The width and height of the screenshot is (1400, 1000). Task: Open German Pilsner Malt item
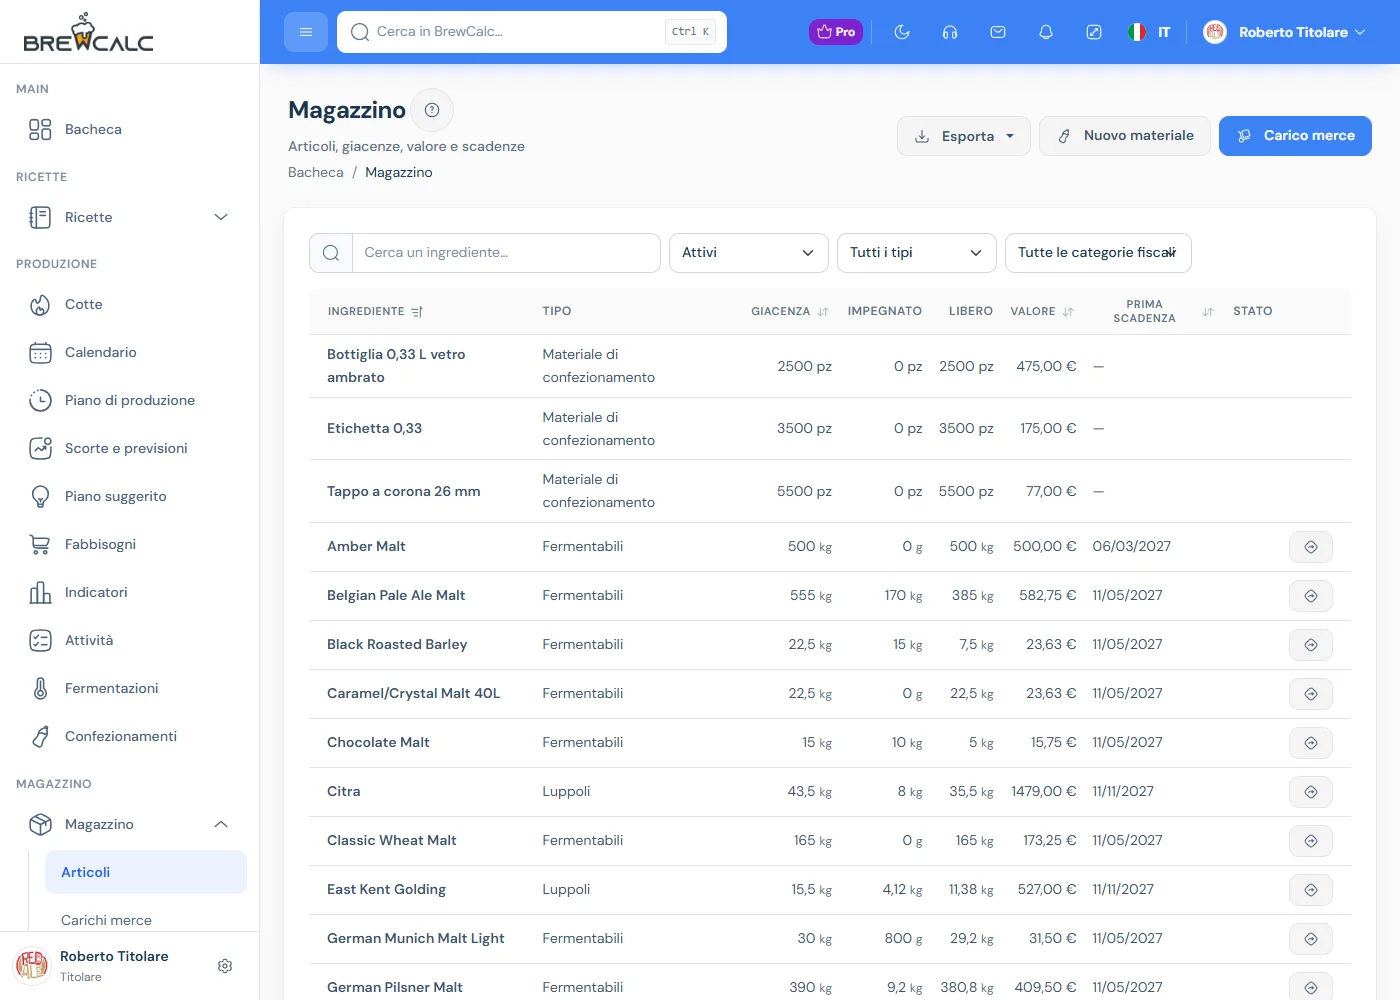[394, 987]
